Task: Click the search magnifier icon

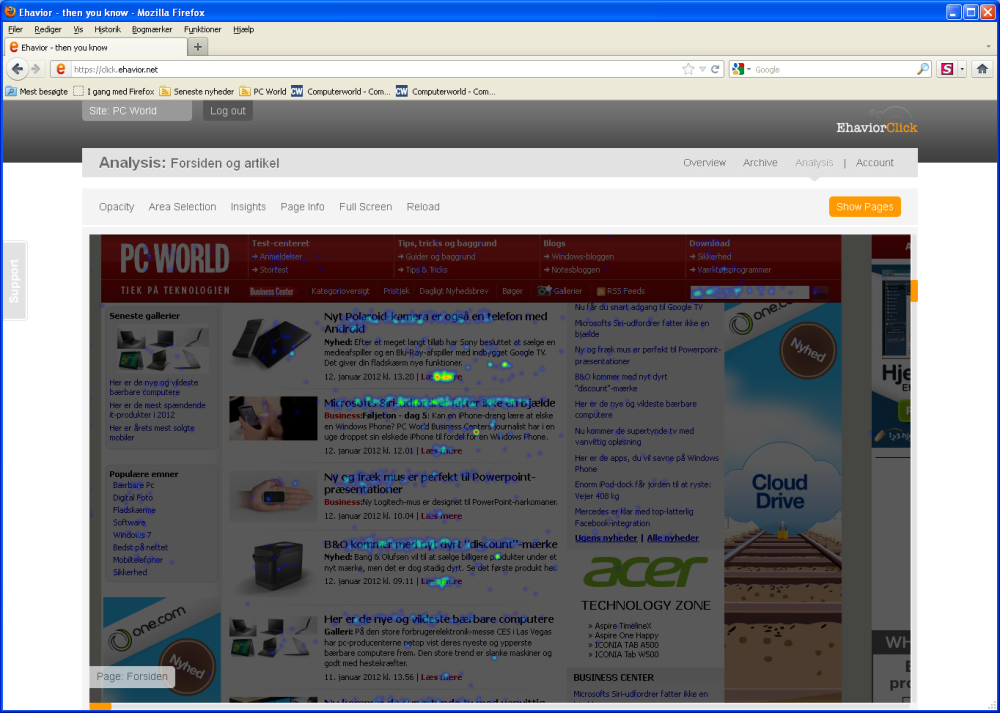Action: [x=922, y=70]
